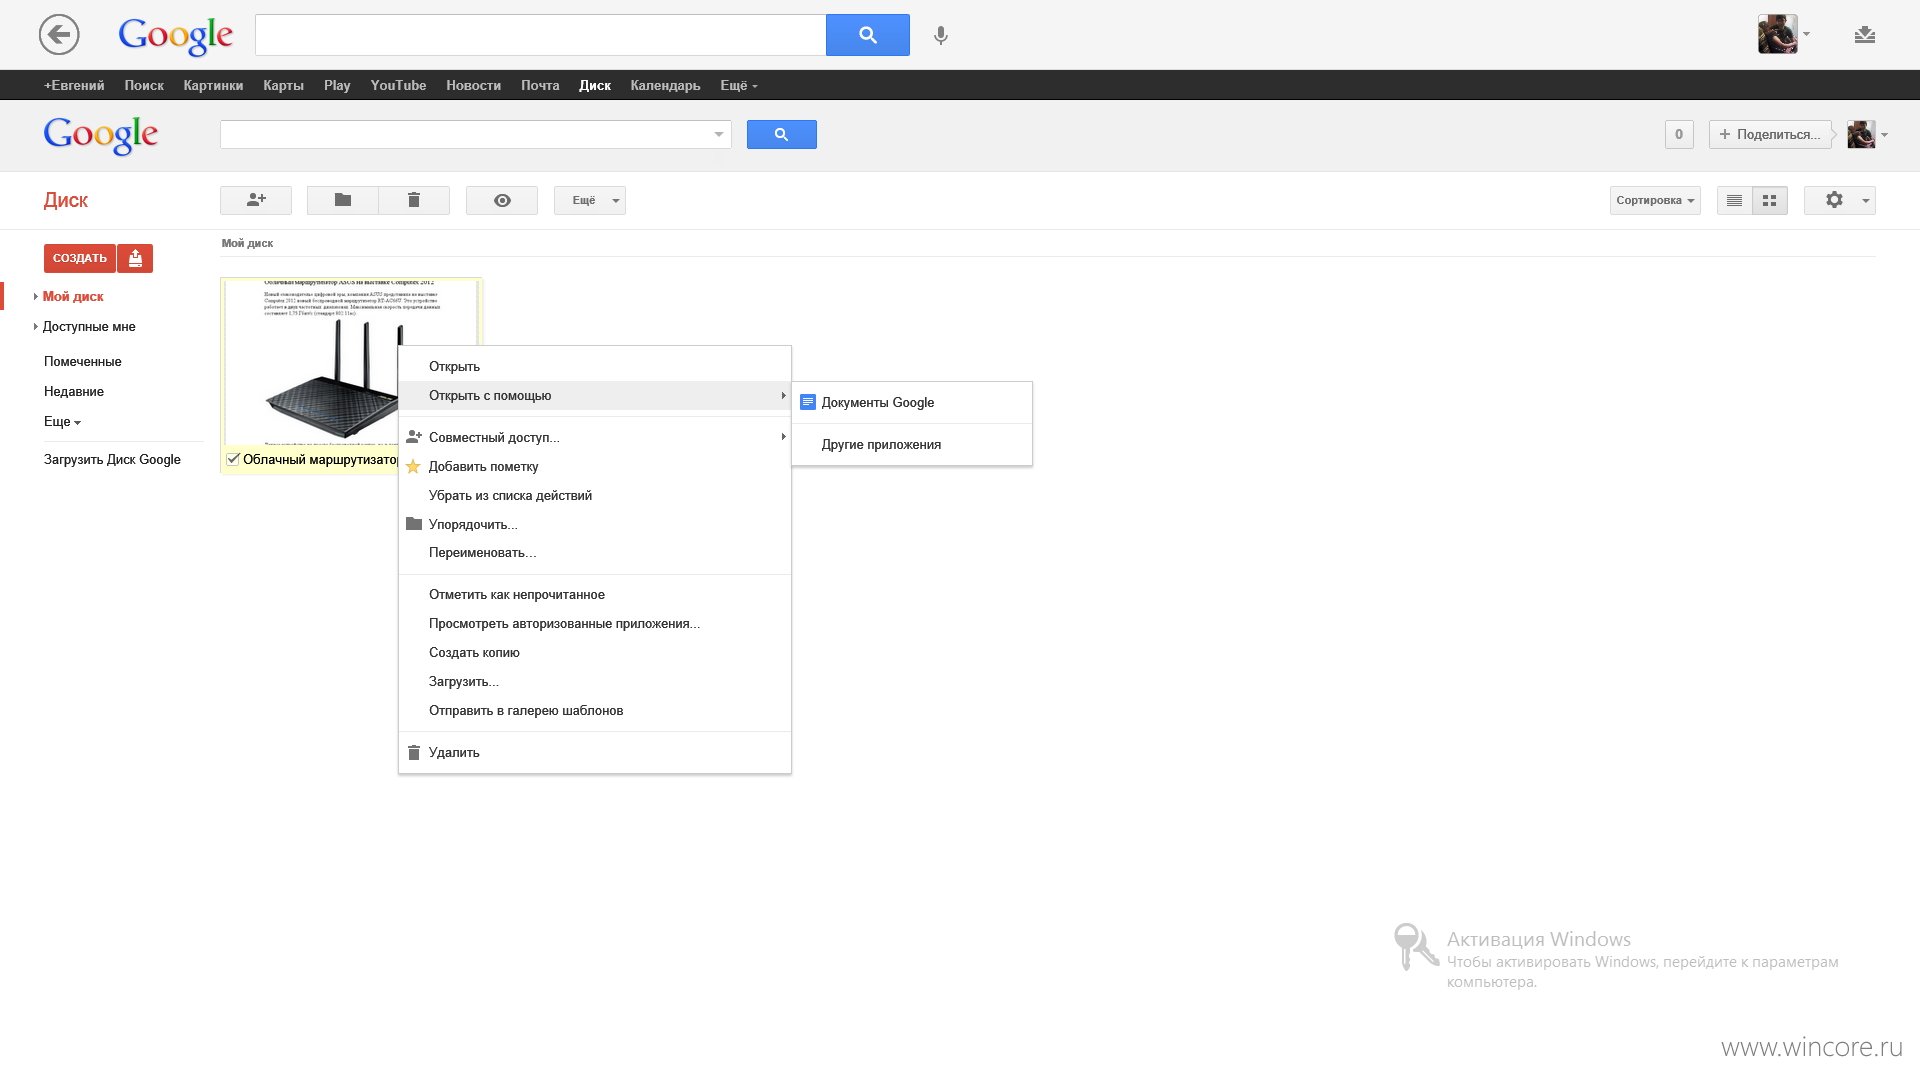The image size is (1920, 1080).
Task: Click the move-to-folder toolbar icon
Action: tap(343, 200)
